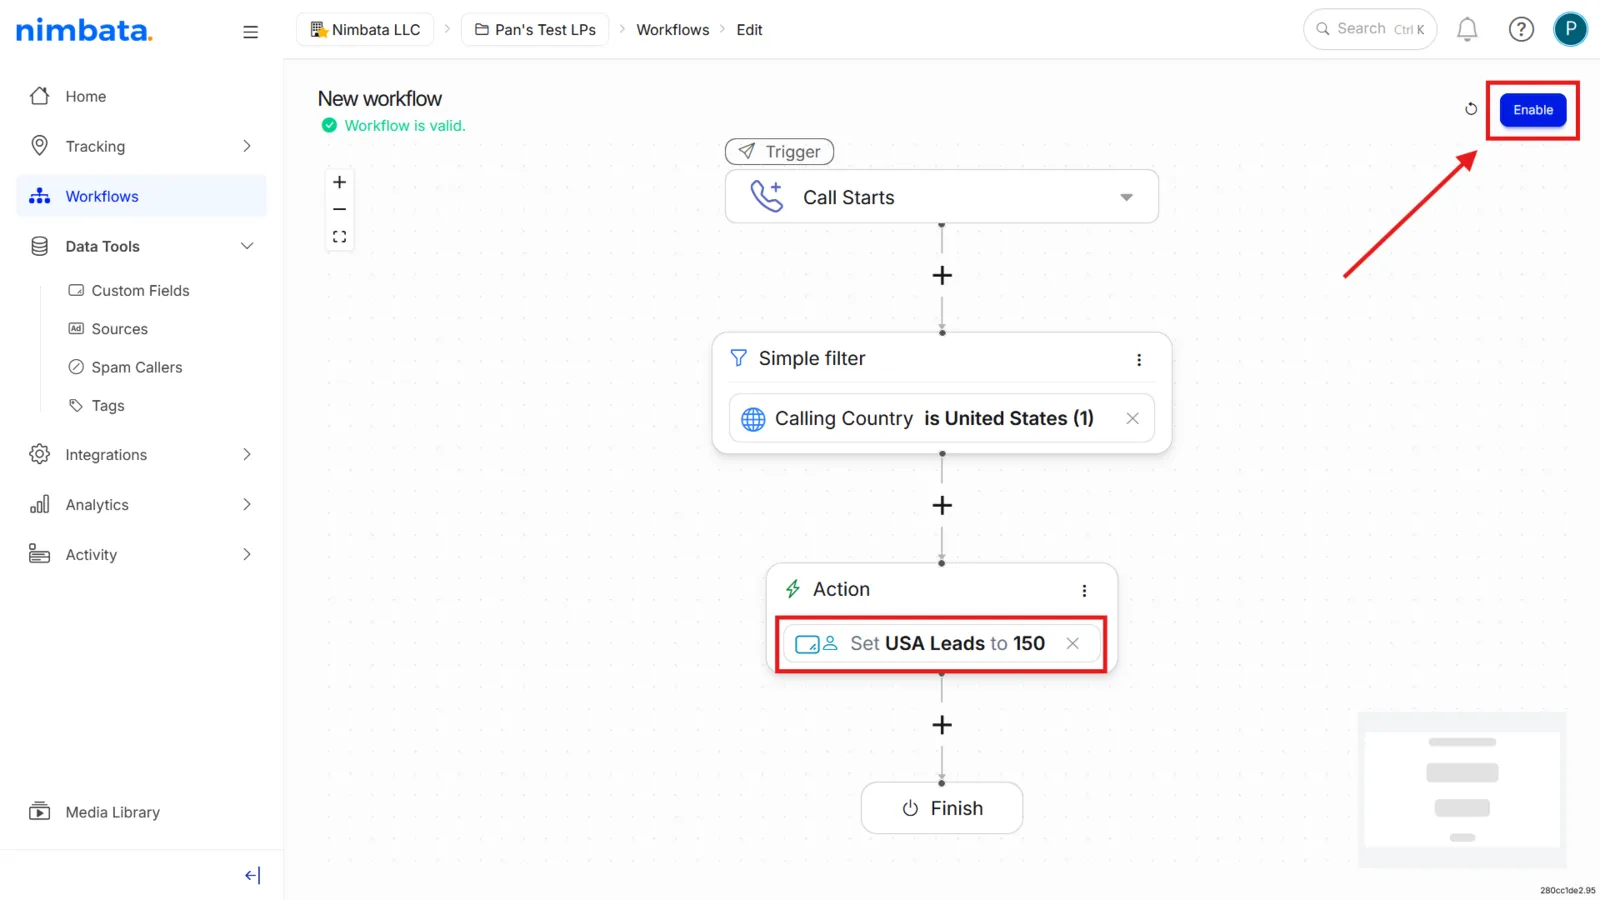Click the nimbata logo
This screenshot has height=900, width=1600.
[84, 30]
